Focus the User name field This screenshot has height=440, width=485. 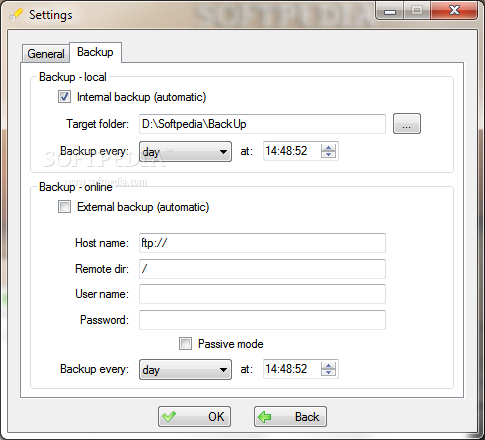pyautogui.click(x=262, y=294)
